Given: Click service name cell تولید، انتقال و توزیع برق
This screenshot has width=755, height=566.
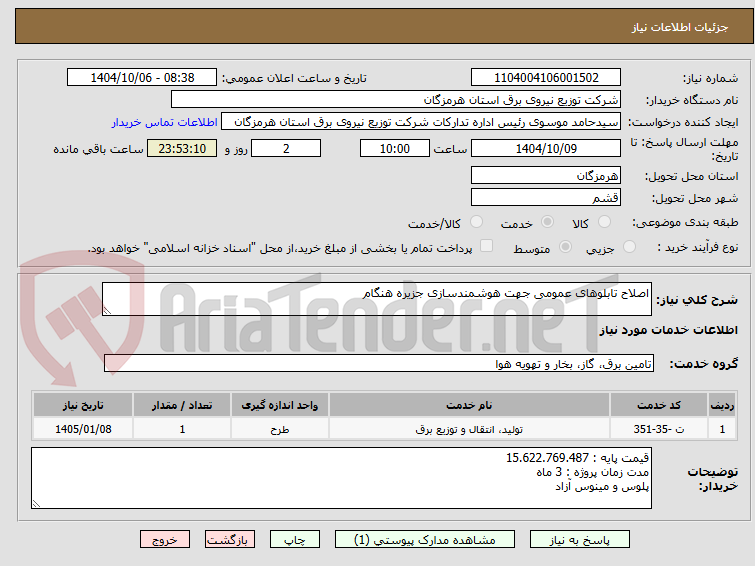Looking at the screenshot, I should [469, 429].
